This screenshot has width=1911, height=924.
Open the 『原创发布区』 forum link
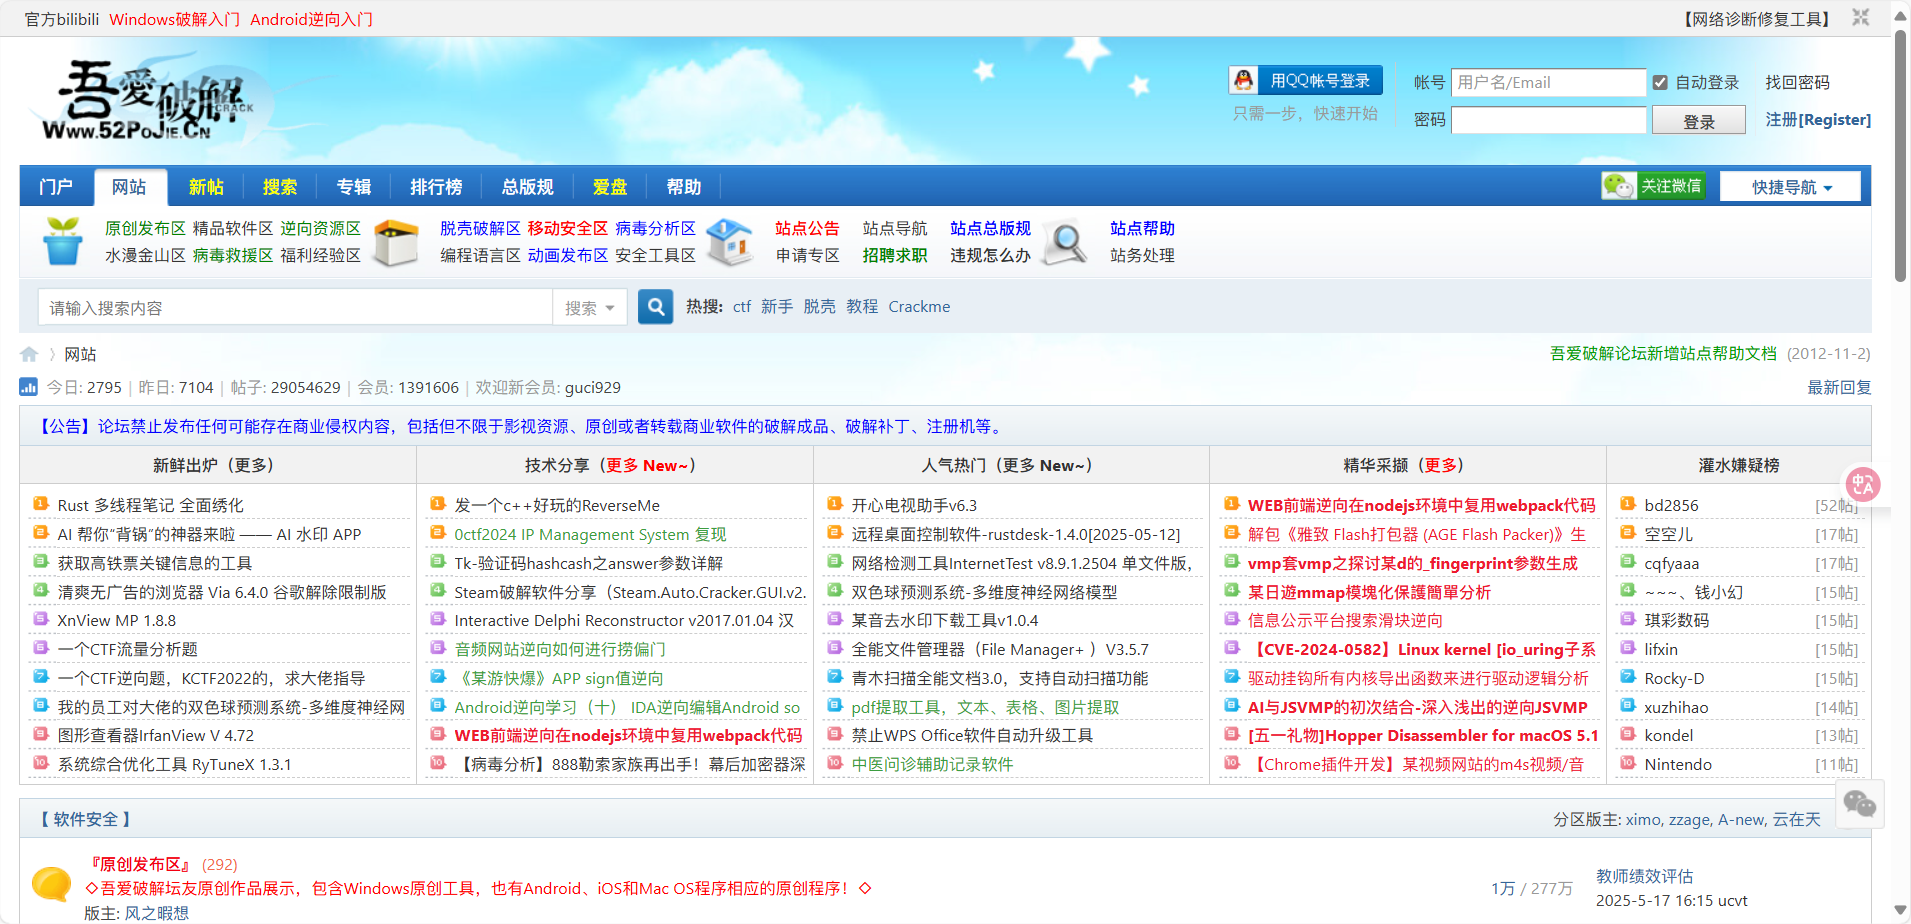pyautogui.click(x=139, y=864)
